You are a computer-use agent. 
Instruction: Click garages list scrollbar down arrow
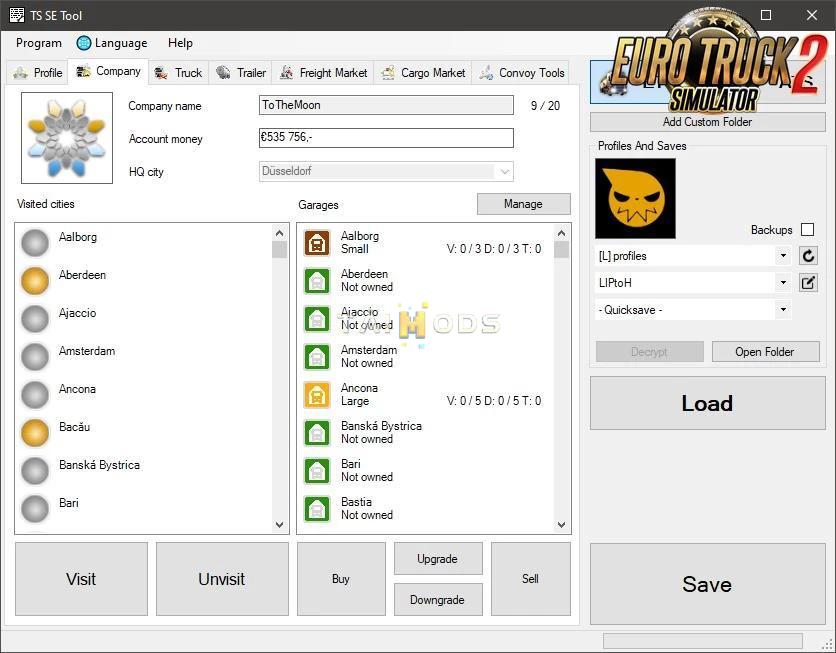click(x=561, y=525)
